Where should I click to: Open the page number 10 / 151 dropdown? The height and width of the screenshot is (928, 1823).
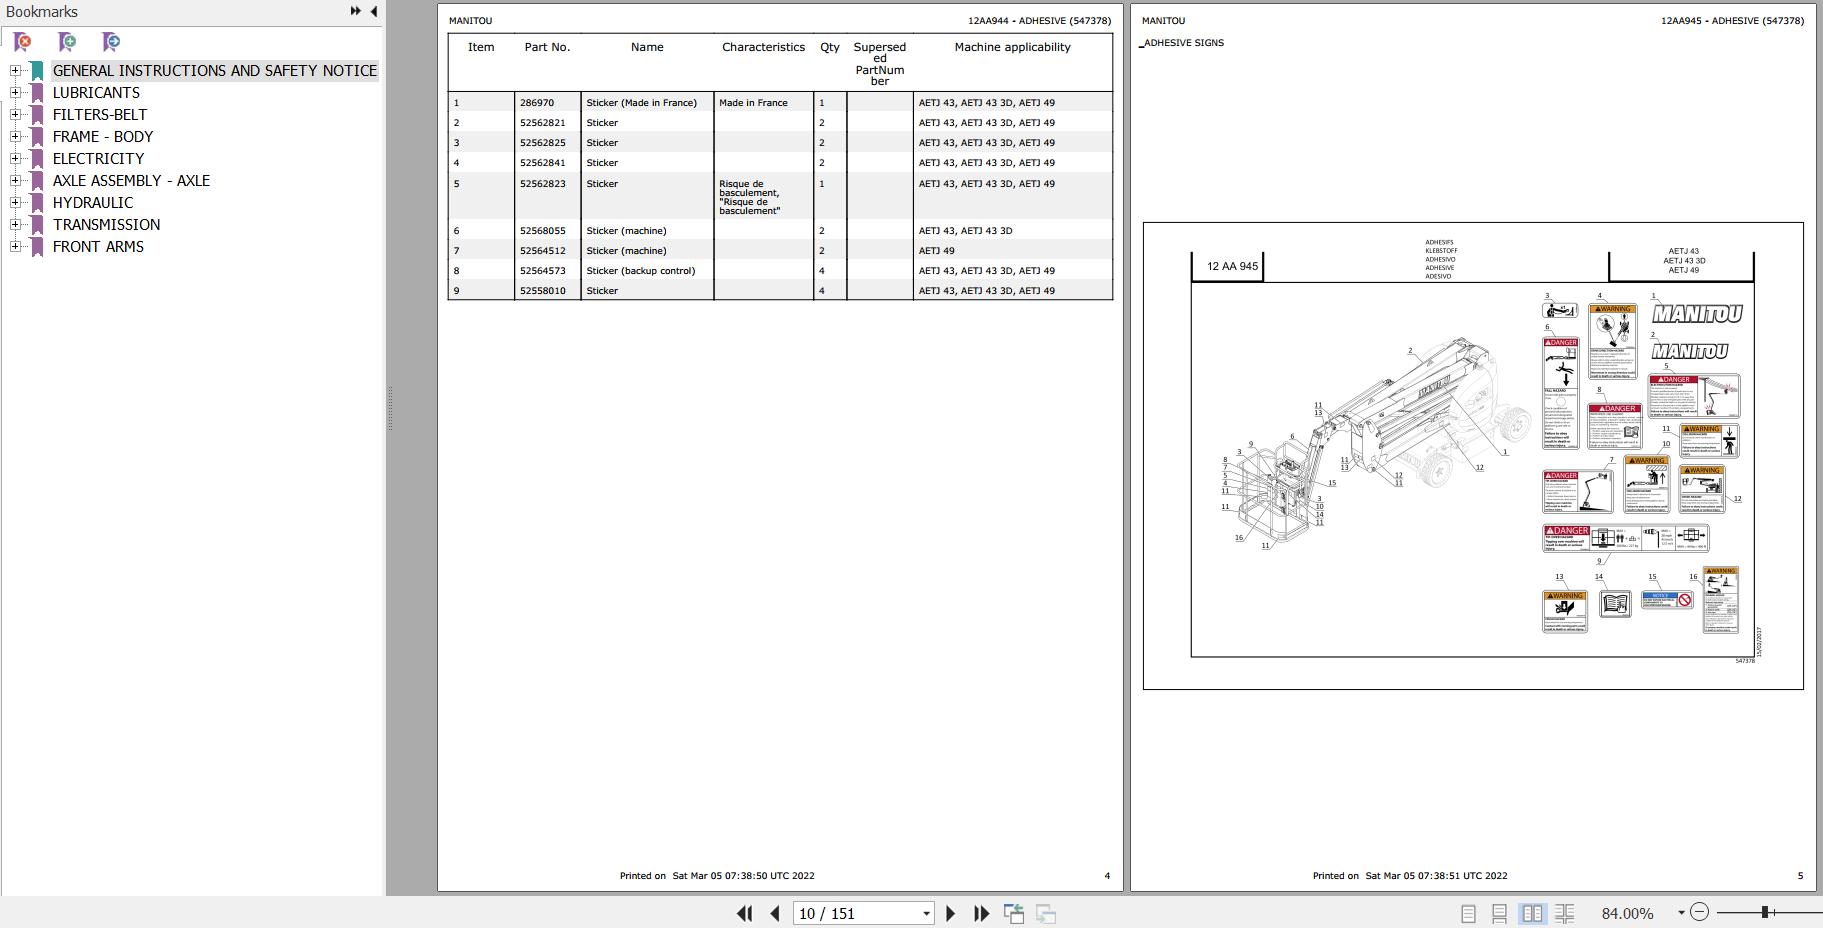pos(926,913)
